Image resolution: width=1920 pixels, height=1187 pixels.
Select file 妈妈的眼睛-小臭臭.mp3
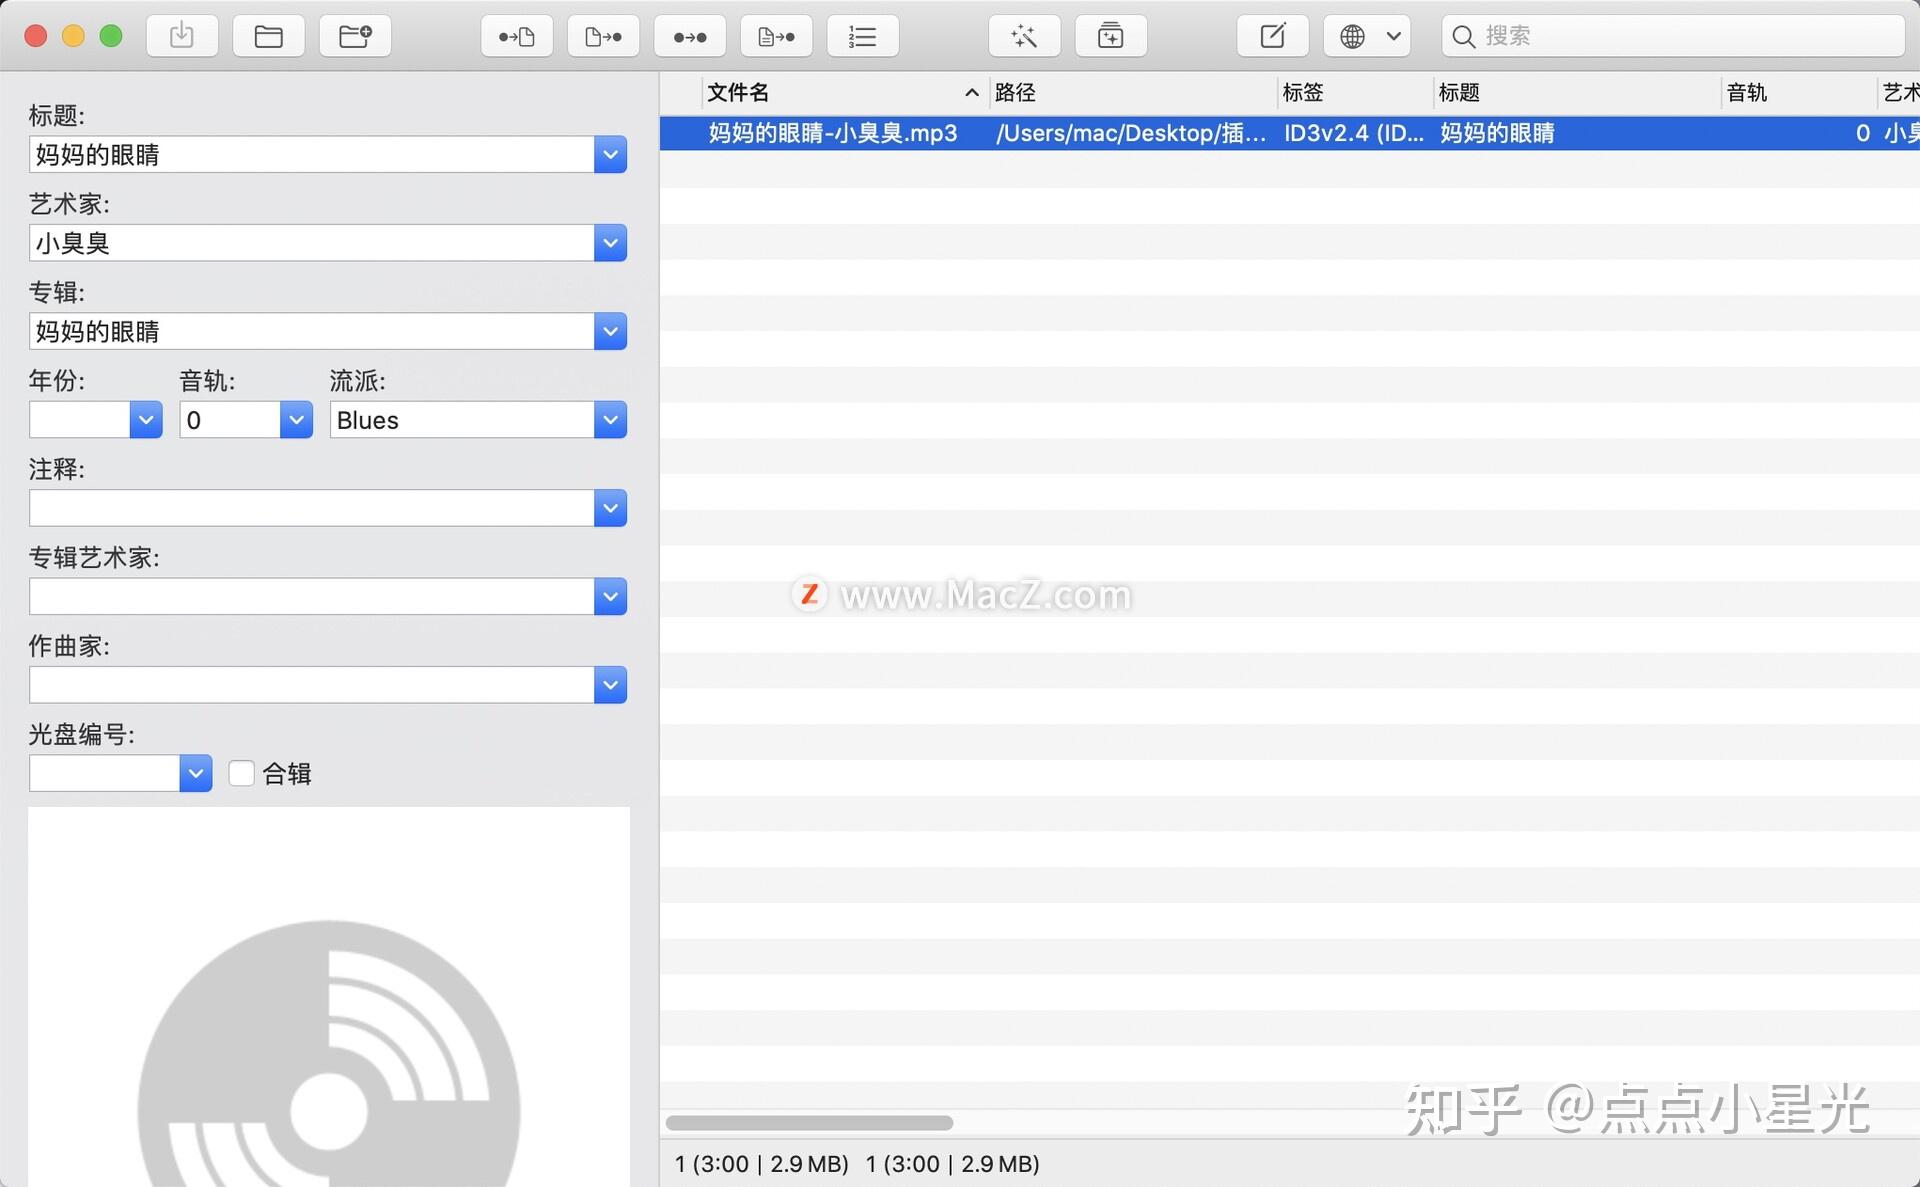(x=833, y=133)
